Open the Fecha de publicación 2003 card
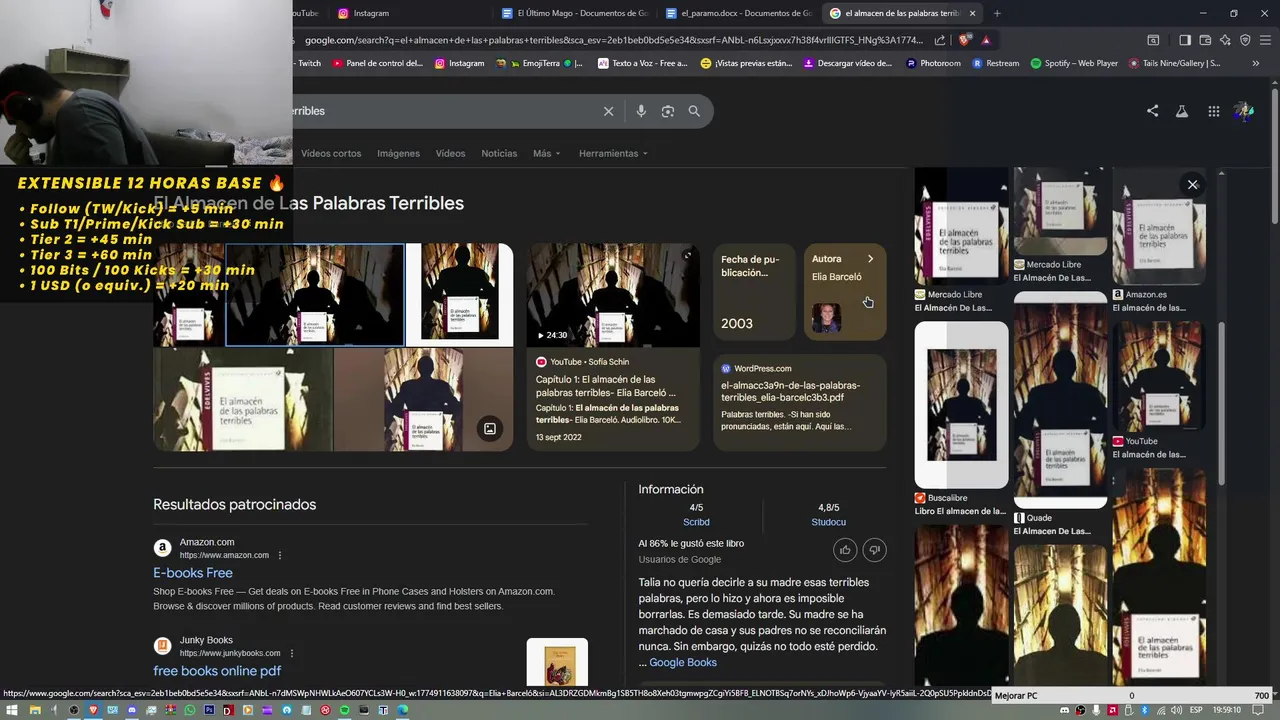This screenshot has height=720, width=1280. click(x=754, y=292)
